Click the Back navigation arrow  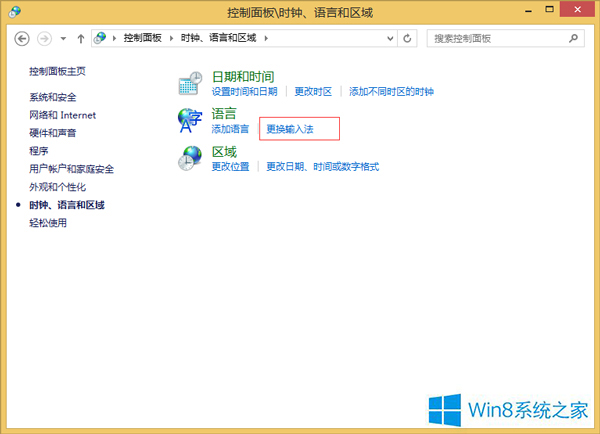coord(22,39)
